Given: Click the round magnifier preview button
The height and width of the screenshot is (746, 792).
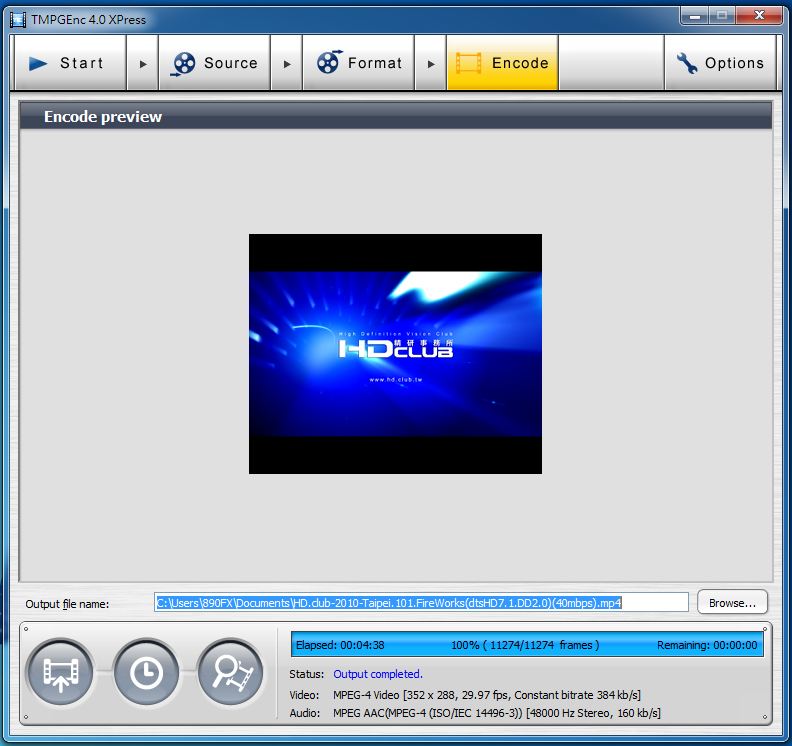Looking at the screenshot, I should click(230, 672).
